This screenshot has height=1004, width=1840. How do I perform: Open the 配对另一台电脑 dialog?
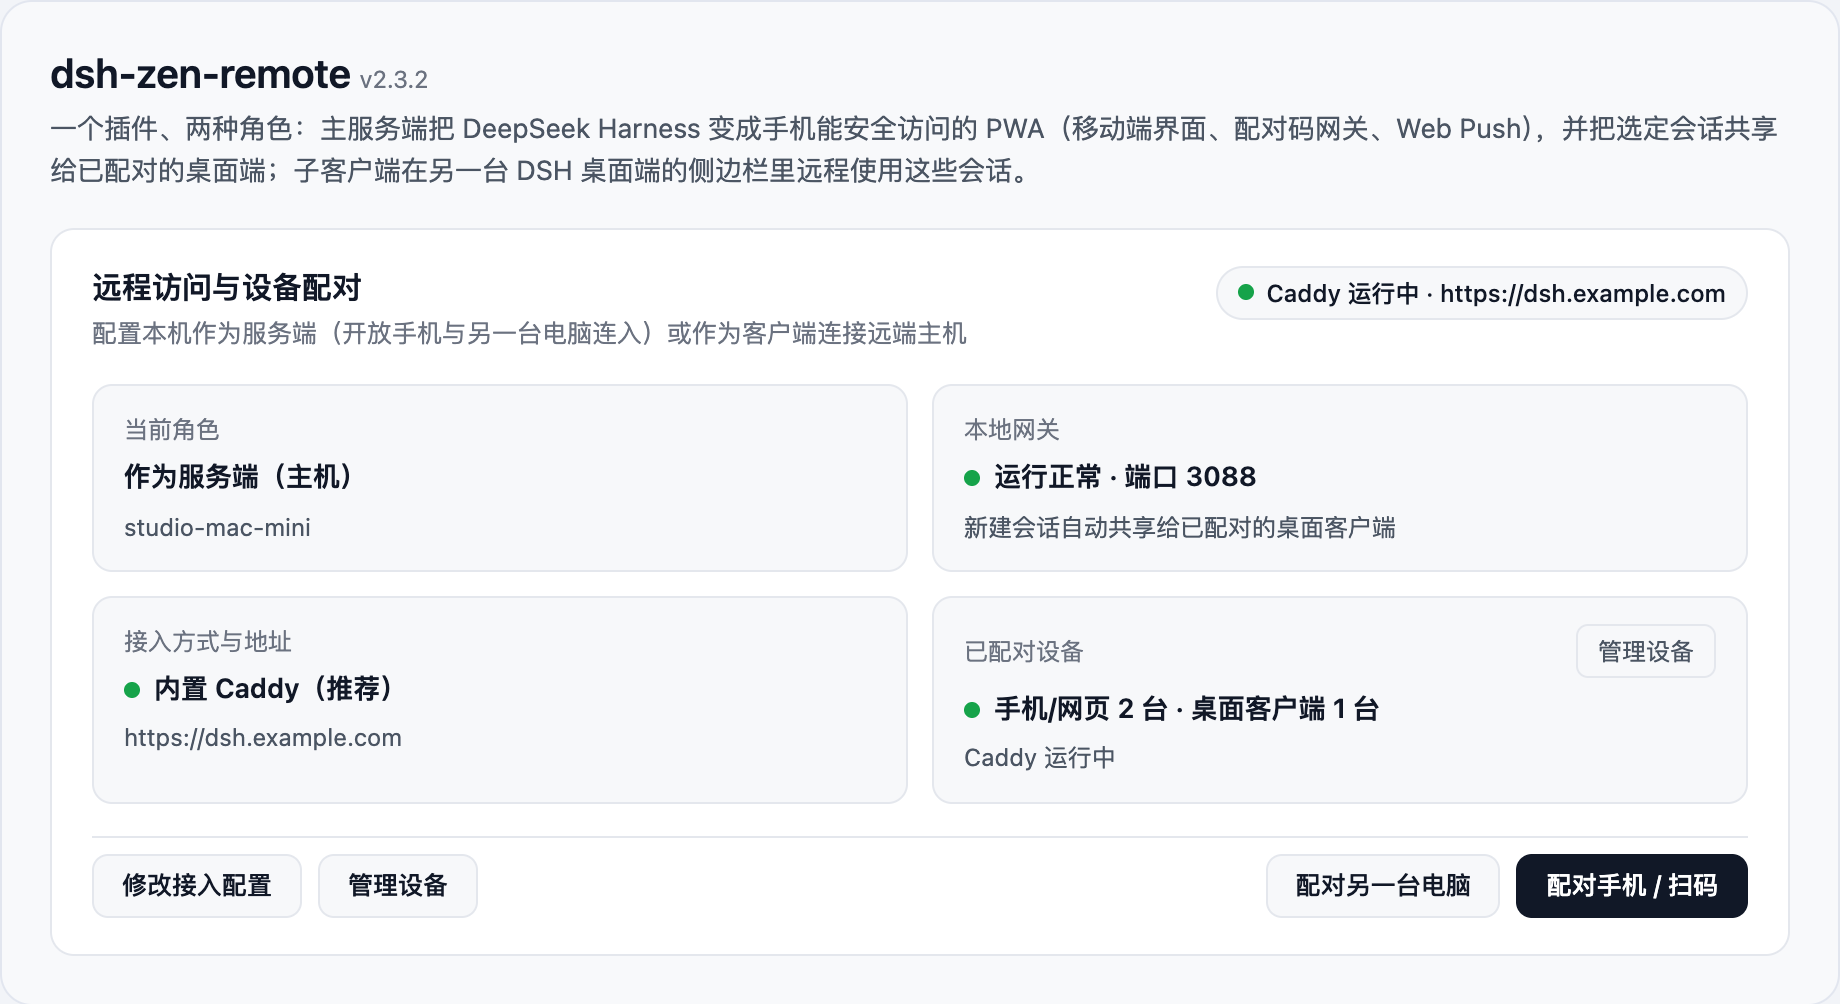pyautogui.click(x=1383, y=886)
